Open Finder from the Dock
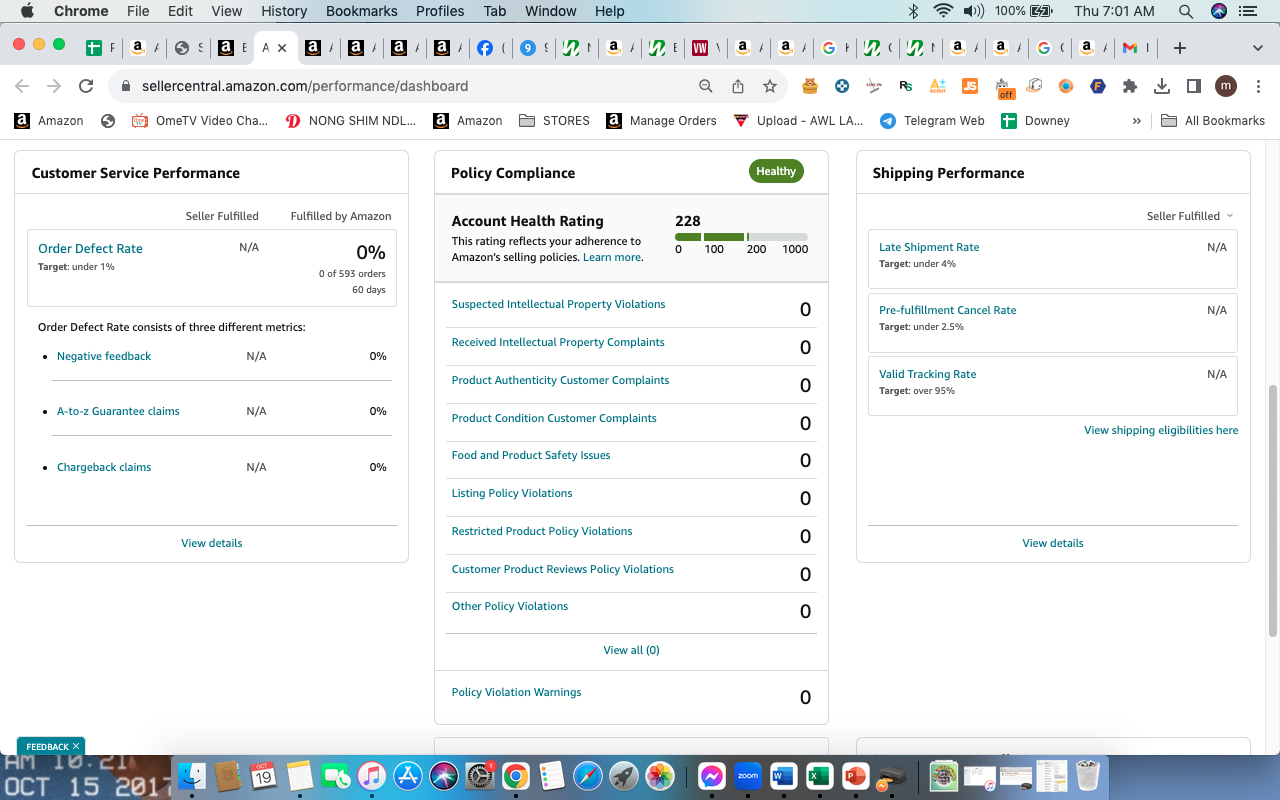The height and width of the screenshot is (800, 1280). [192, 775]
